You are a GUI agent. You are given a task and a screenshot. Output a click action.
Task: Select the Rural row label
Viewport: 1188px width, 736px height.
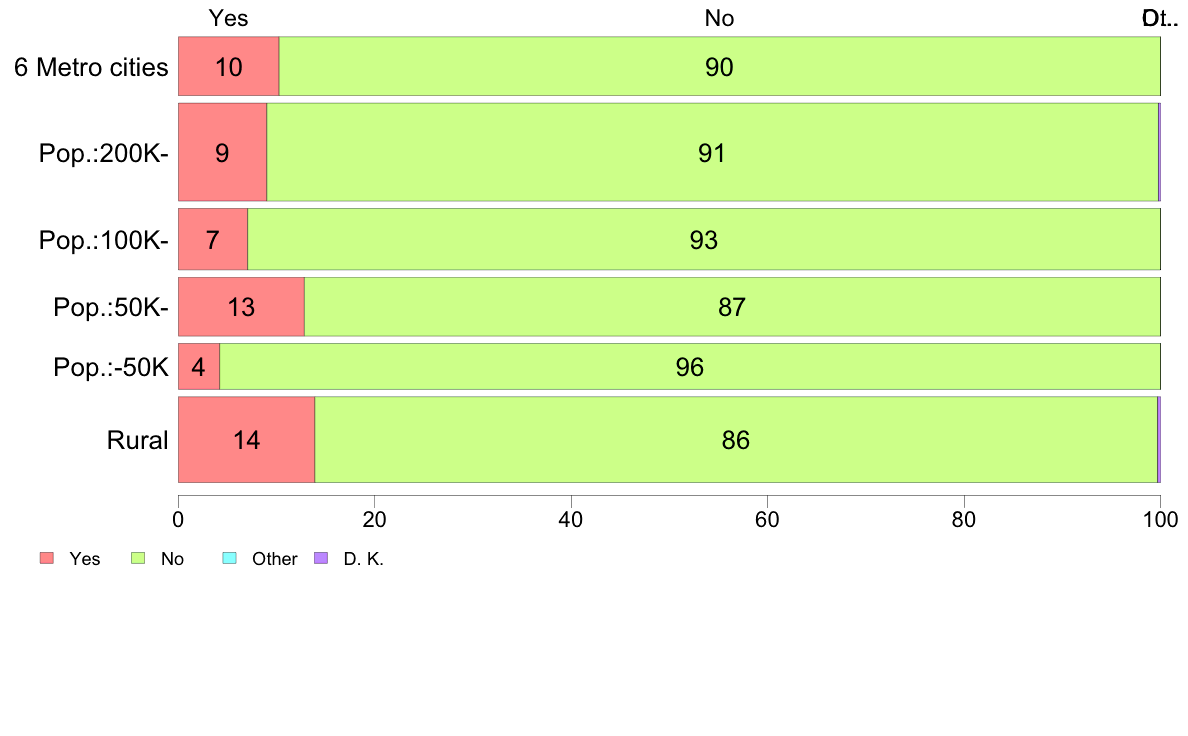[x=137, y=440]
